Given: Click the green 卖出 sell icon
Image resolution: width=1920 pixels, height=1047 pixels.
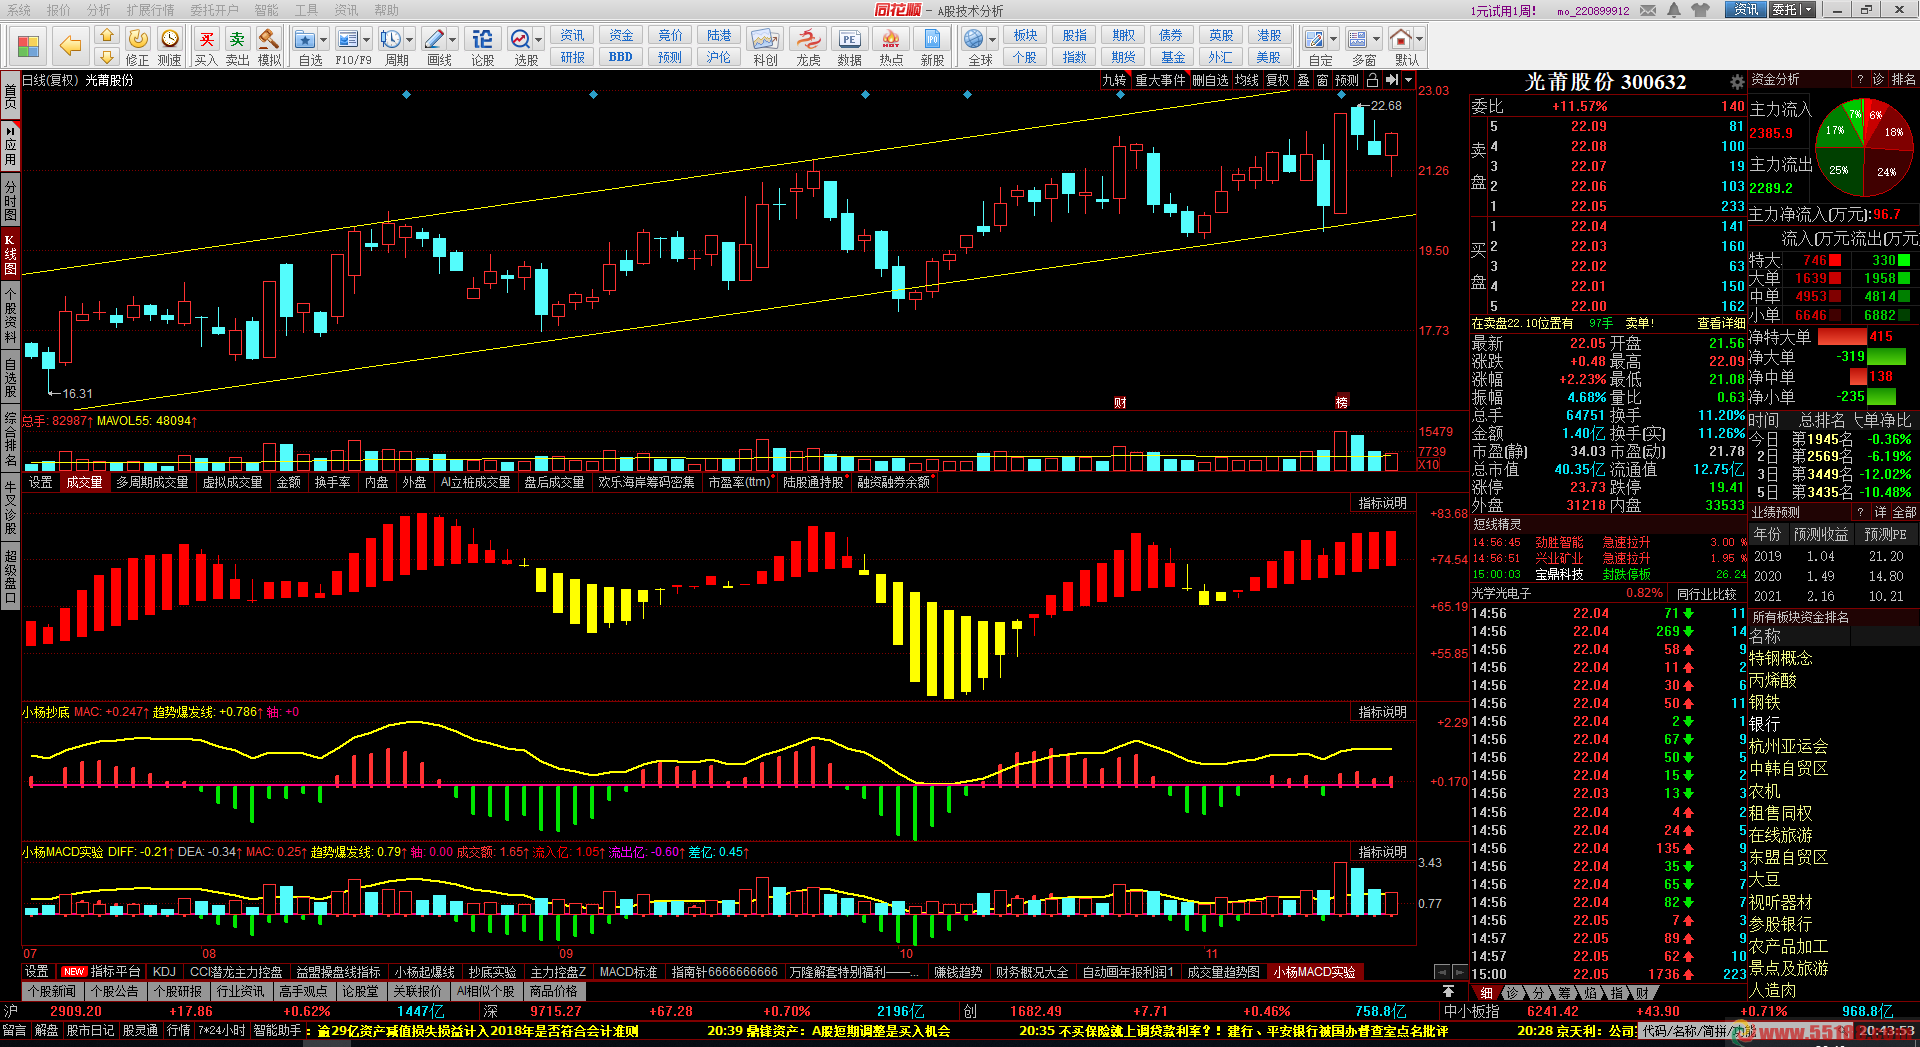Looking at the screenshot, I should point(237,39).
